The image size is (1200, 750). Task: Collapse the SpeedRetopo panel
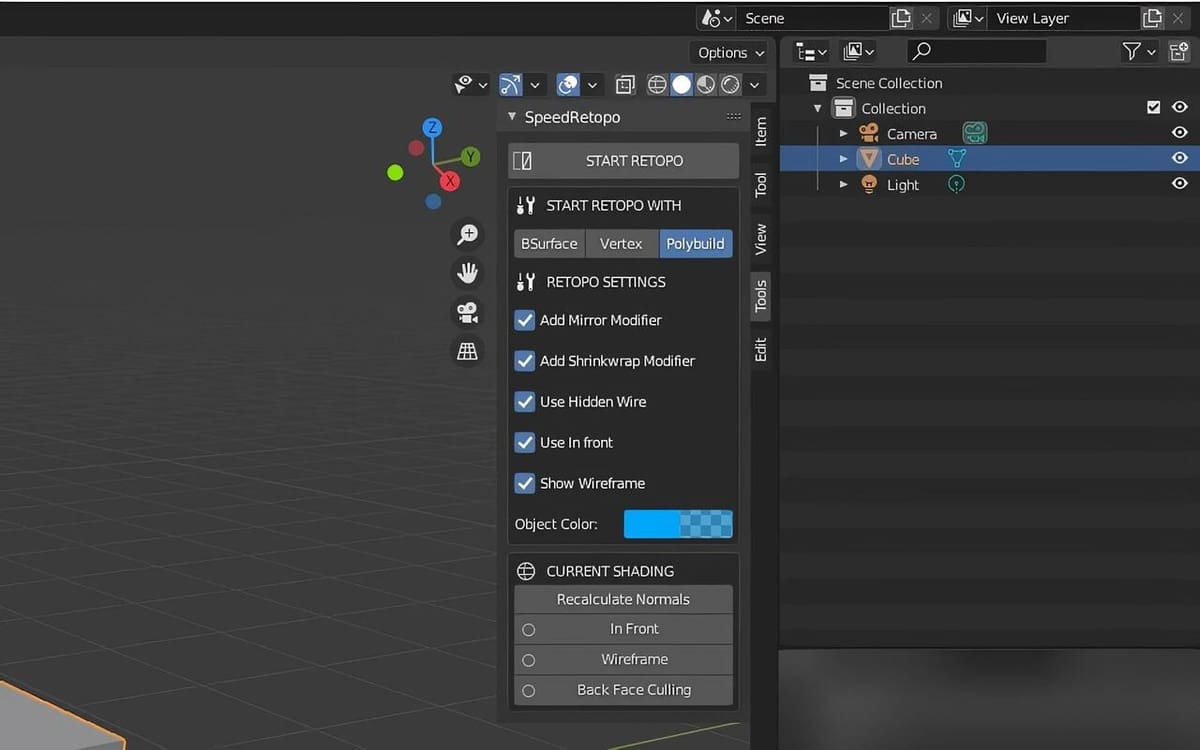click(512, 117)
